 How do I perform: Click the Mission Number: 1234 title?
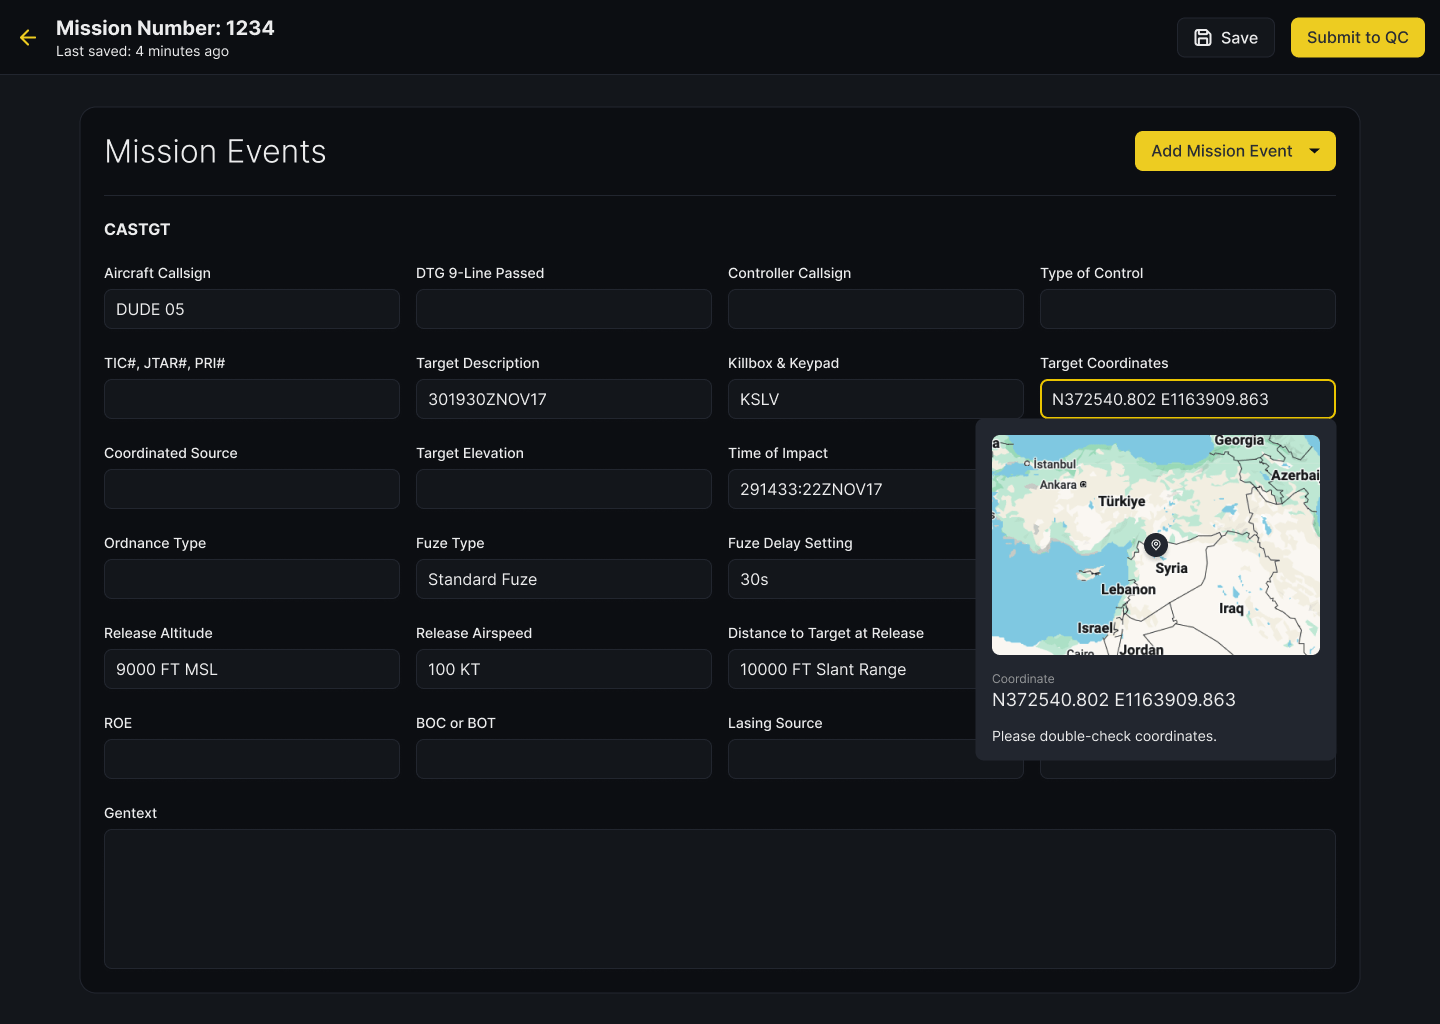165,28
